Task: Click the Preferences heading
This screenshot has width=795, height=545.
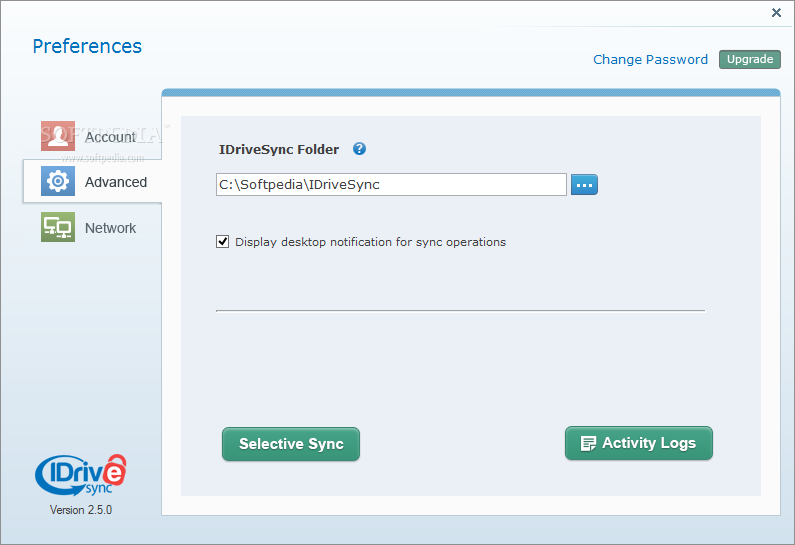Action: pos(87,46)
